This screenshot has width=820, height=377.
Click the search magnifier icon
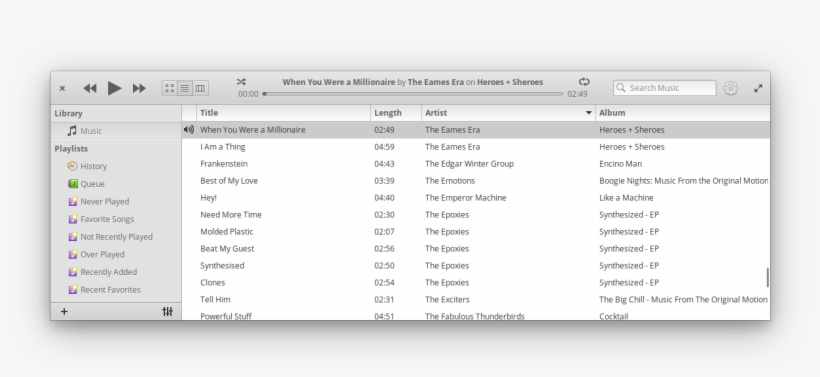pos(621,88)
